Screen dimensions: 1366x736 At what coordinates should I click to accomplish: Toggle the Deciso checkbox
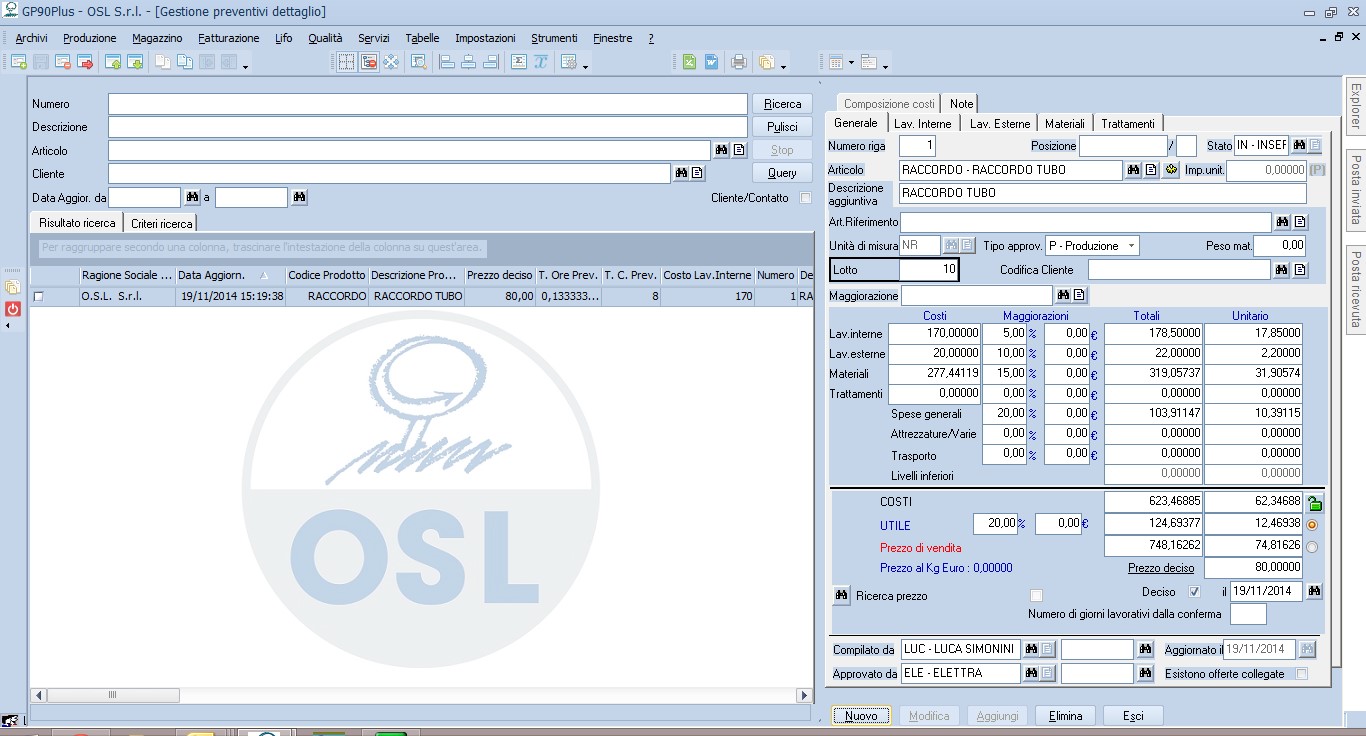[x=1194, y=592]
